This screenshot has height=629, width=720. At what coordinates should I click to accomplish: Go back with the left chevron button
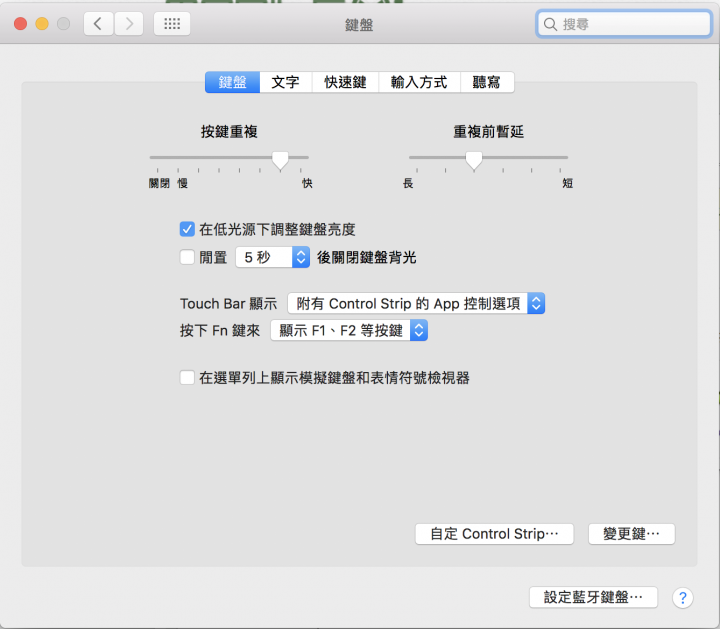point(98,23)
